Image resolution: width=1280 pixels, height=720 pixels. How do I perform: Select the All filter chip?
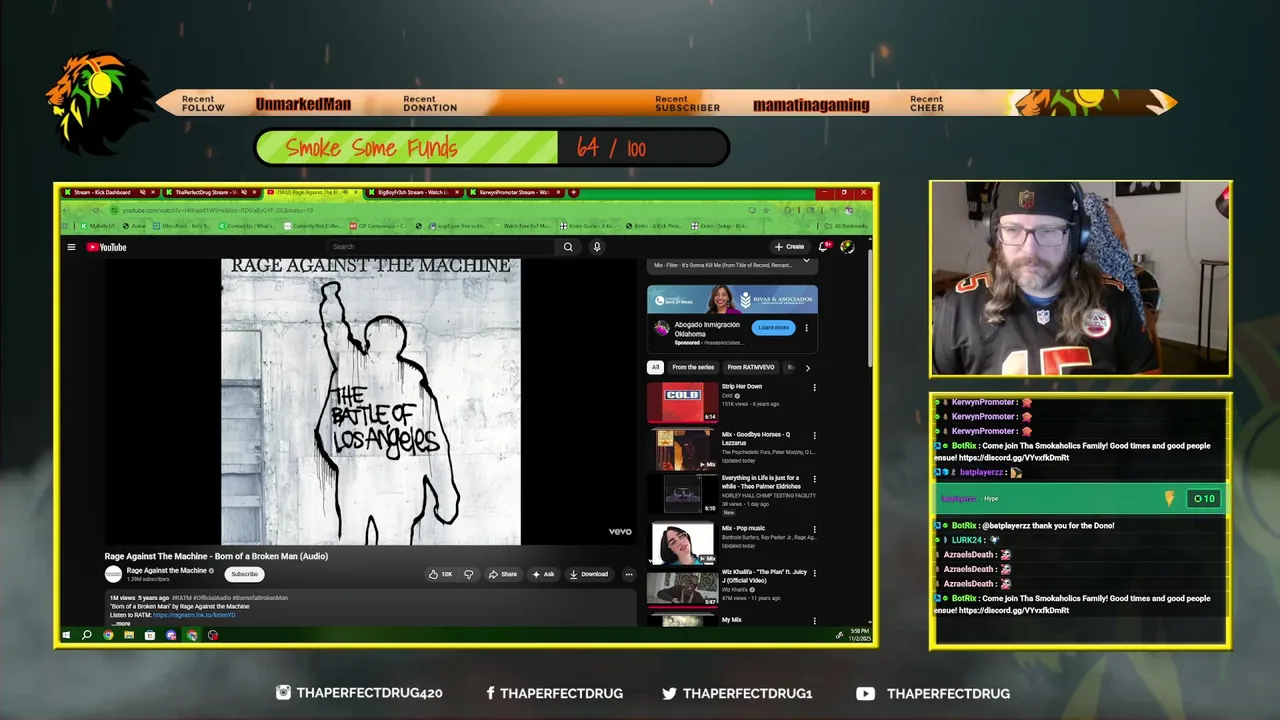click(655, 367)
